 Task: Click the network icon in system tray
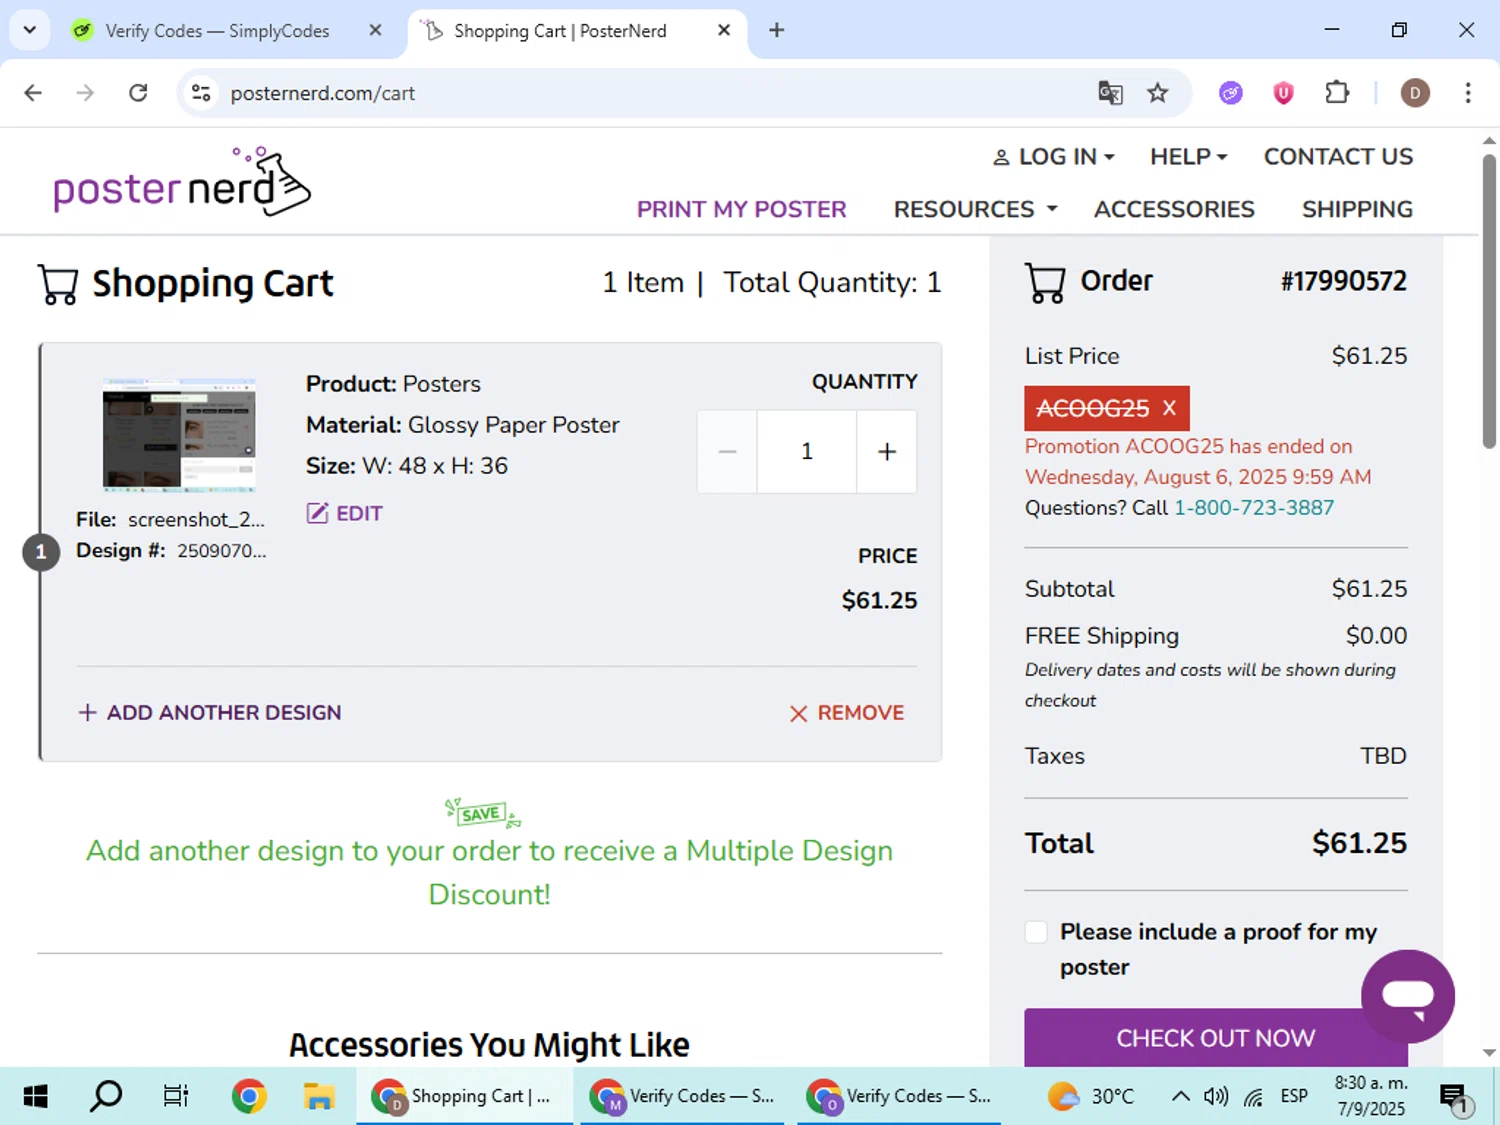[1253, 1097]
